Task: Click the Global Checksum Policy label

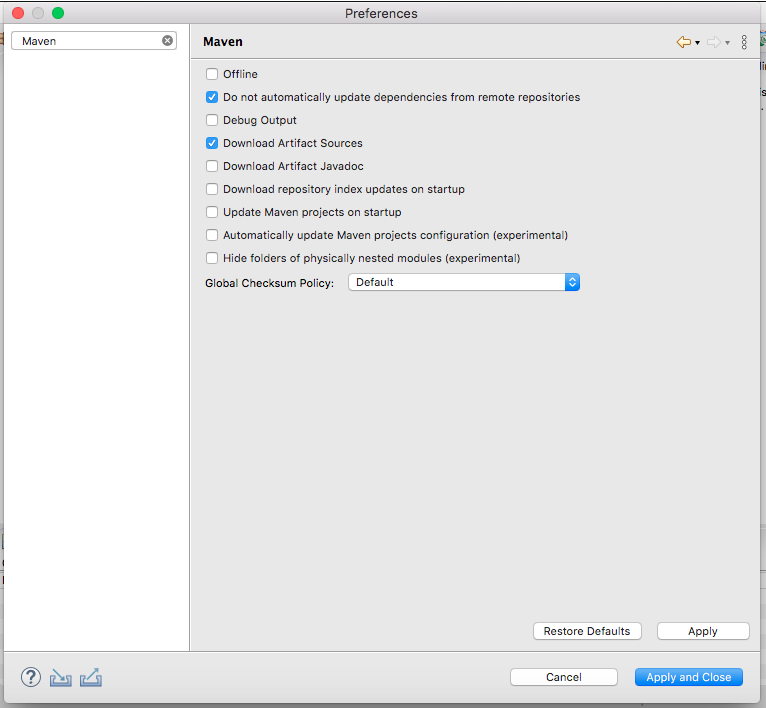Action: pyautogui.click(x=269, y=283)
